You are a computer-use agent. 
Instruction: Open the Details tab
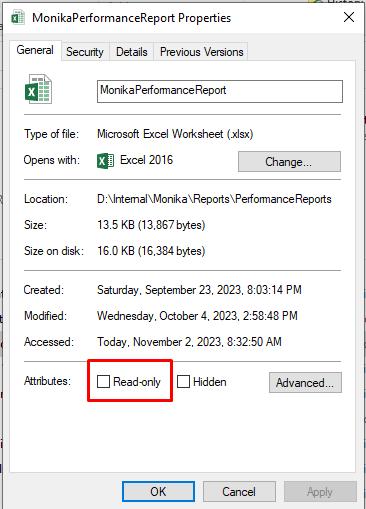[132, 52]
